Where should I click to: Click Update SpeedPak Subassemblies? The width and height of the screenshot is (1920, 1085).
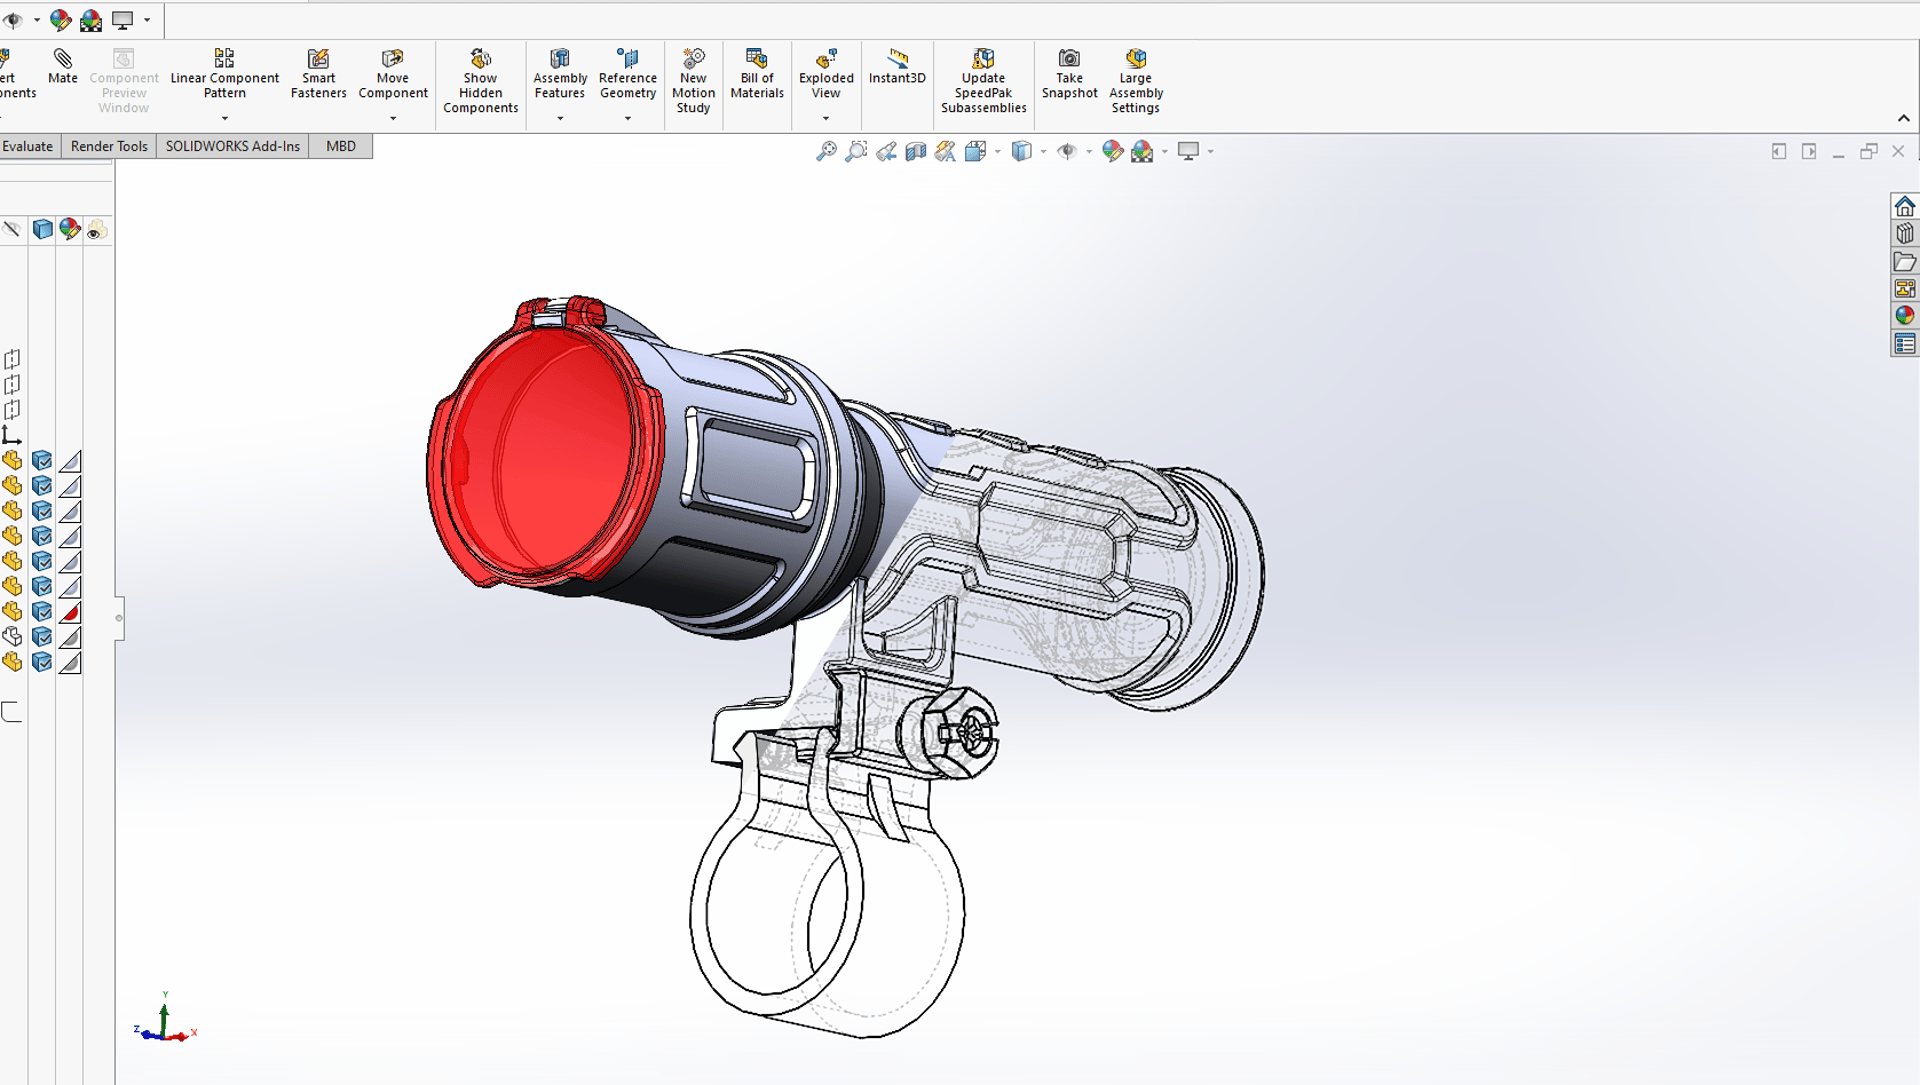point(983,81)
